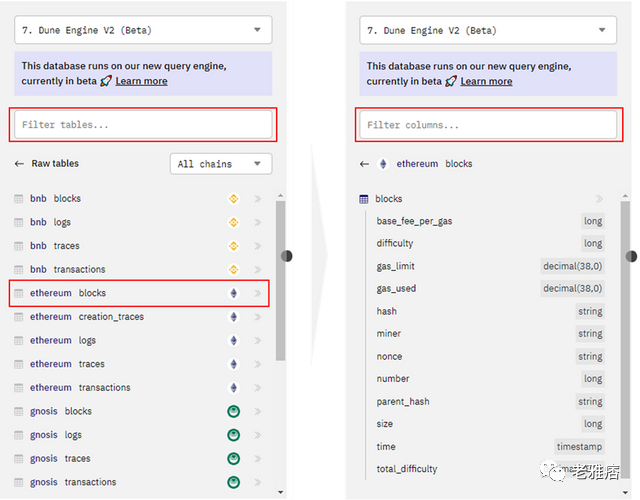Open the All chains dropdown
640x500 pixels.
click(221, 164)
